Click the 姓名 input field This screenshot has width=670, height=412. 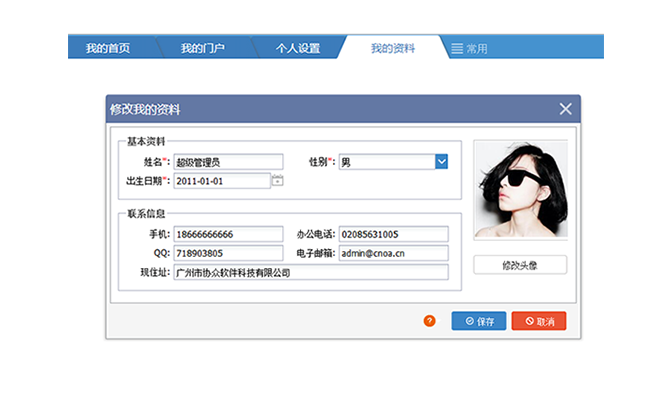[x=228, y=162]
